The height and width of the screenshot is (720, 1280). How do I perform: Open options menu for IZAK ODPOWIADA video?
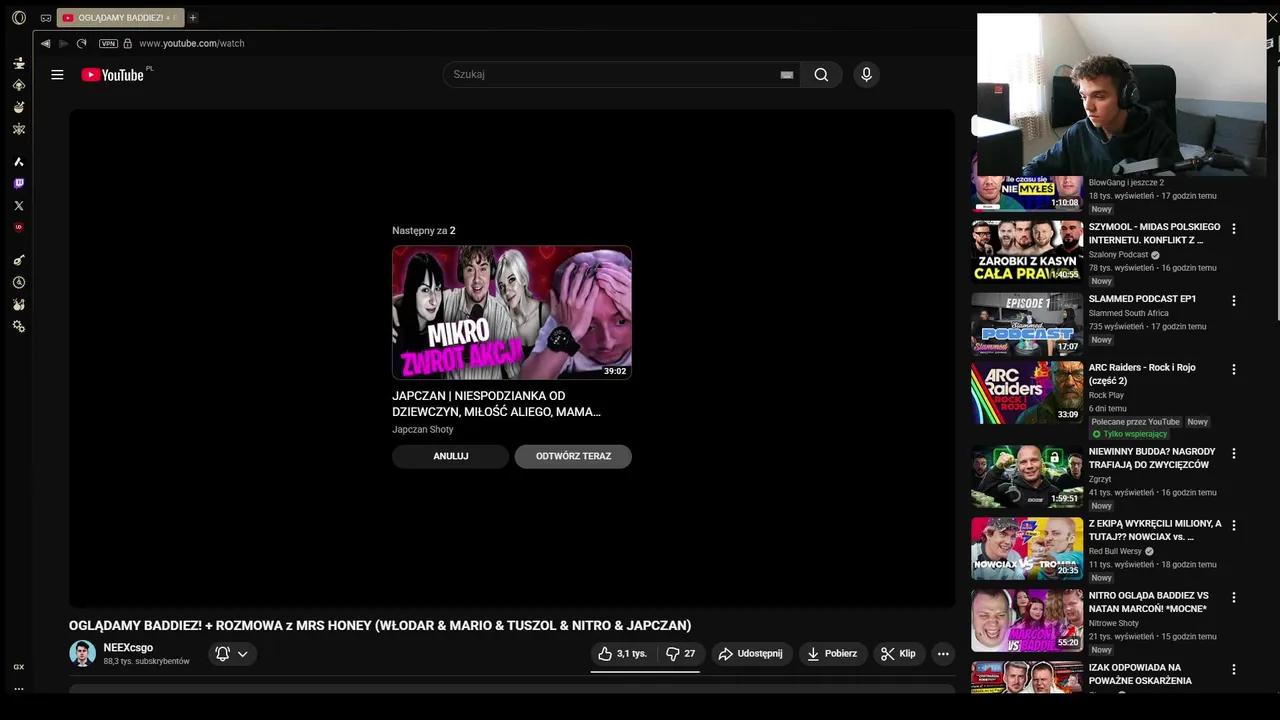[1233, 670]
